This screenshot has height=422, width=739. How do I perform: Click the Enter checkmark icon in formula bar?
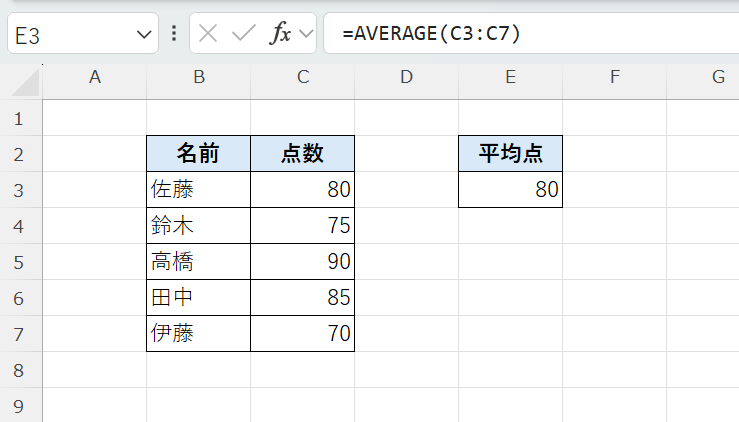point(243,34)
